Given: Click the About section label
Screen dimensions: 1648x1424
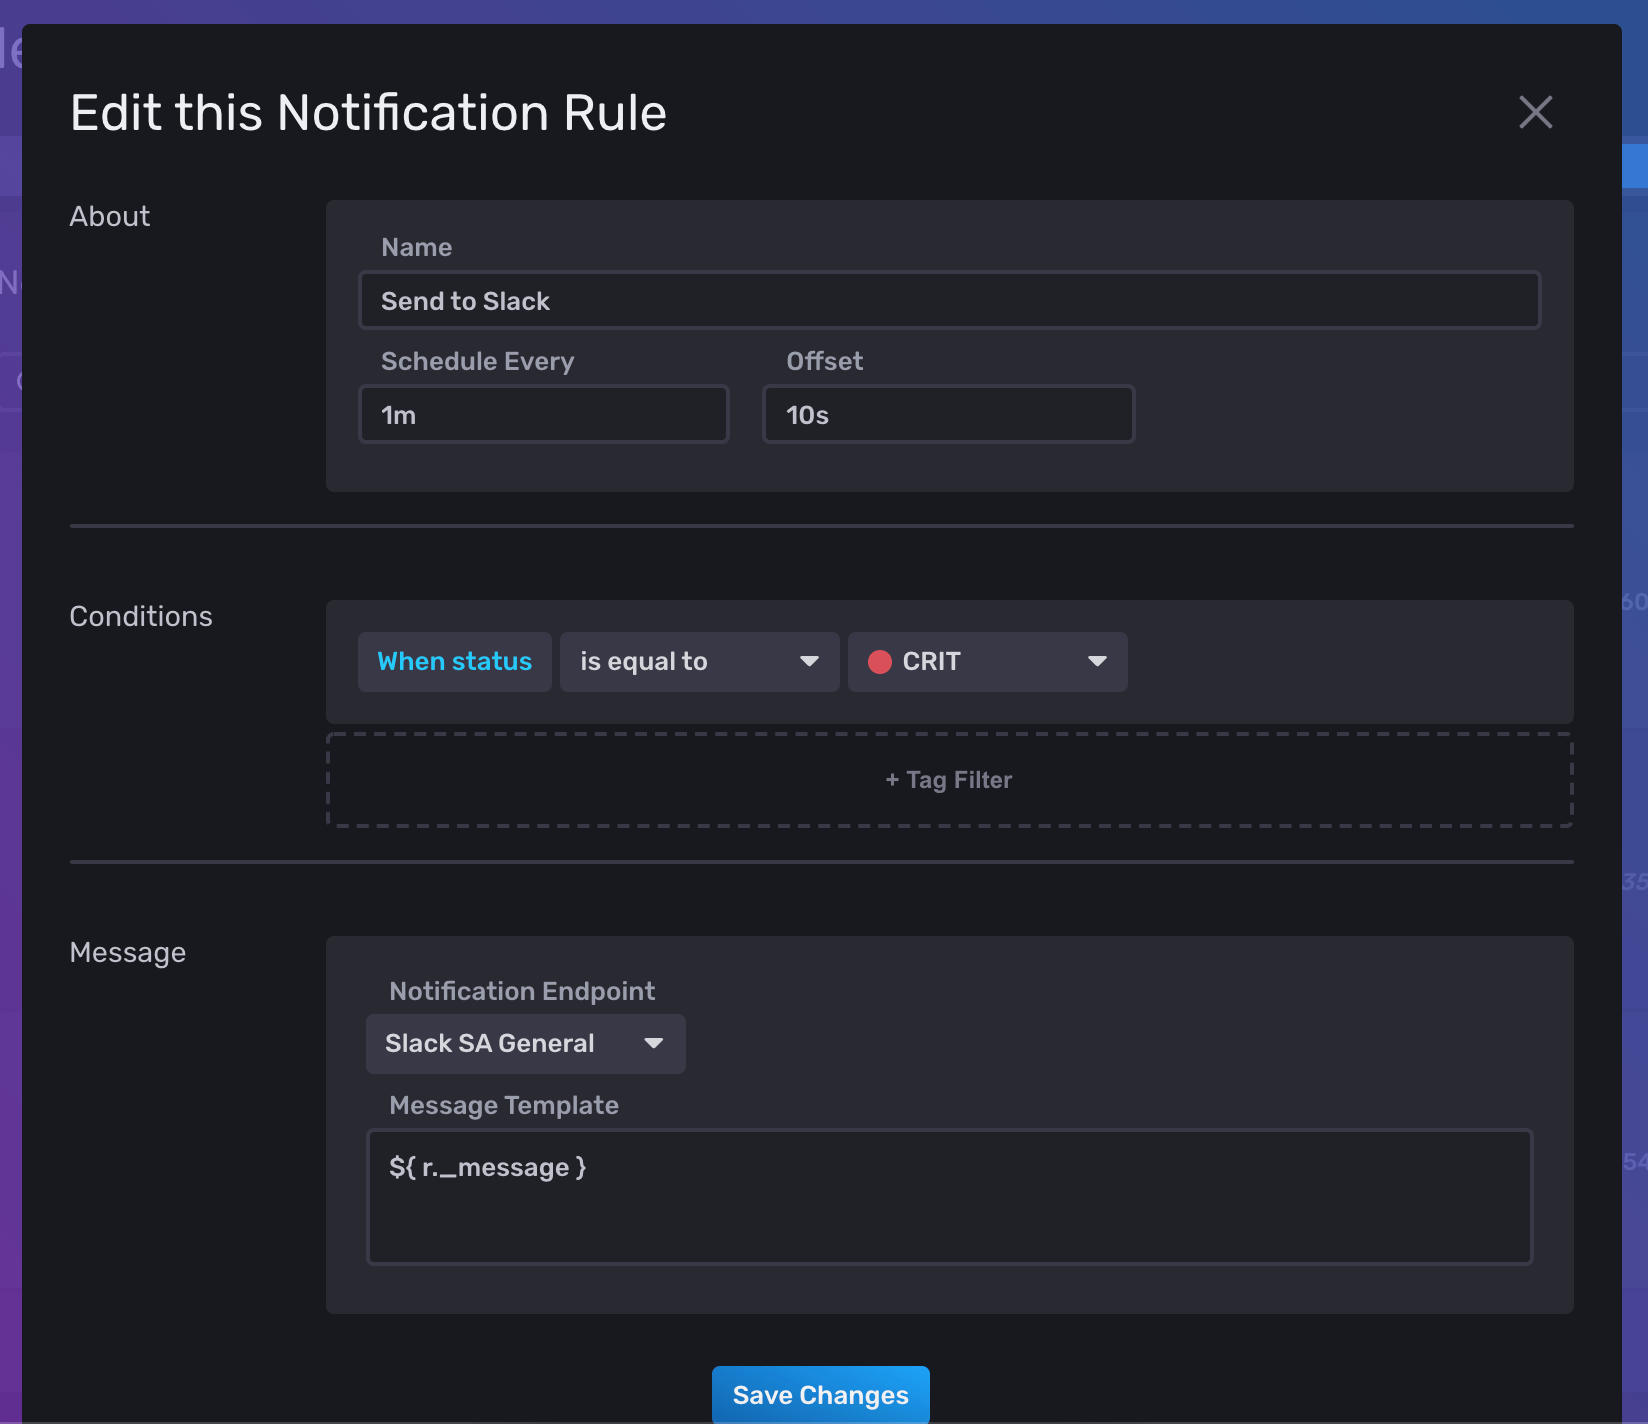Looking at the screenshot, I should click(109, 216).
